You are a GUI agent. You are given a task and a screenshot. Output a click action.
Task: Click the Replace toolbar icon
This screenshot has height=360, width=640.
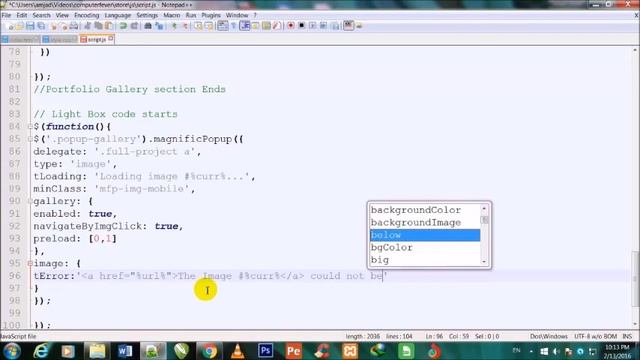click(x=159, y=26)
